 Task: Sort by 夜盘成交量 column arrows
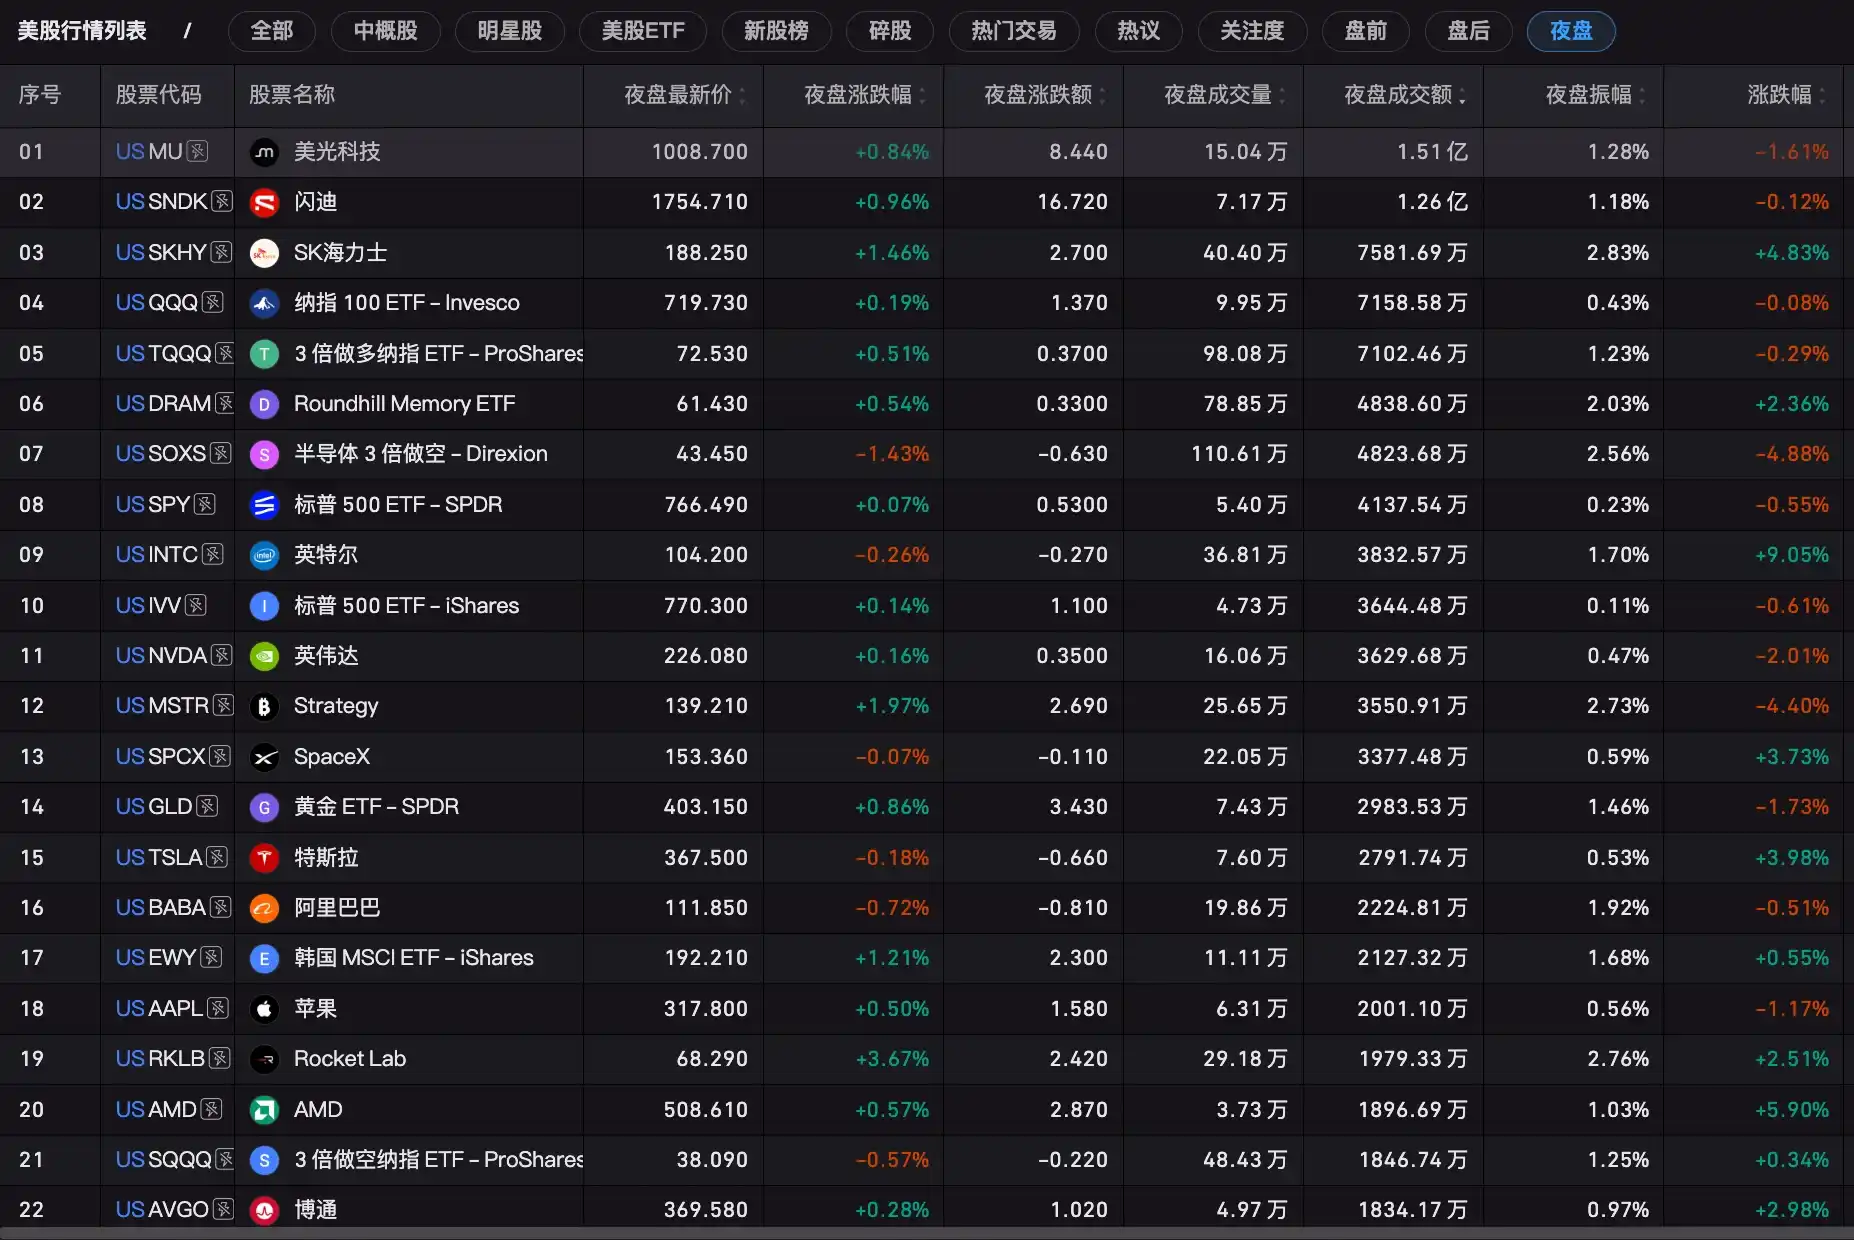pyautogui.click(x=1282, y=95)
